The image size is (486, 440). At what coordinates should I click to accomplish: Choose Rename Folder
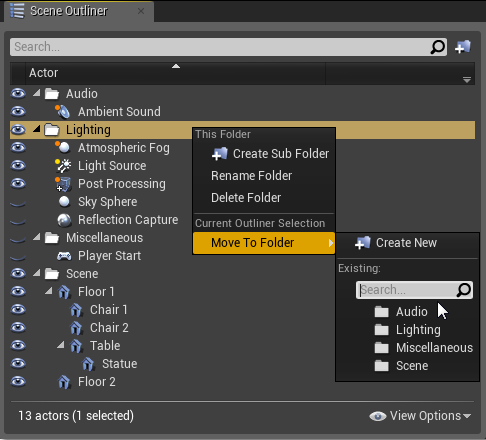(264, 176)
